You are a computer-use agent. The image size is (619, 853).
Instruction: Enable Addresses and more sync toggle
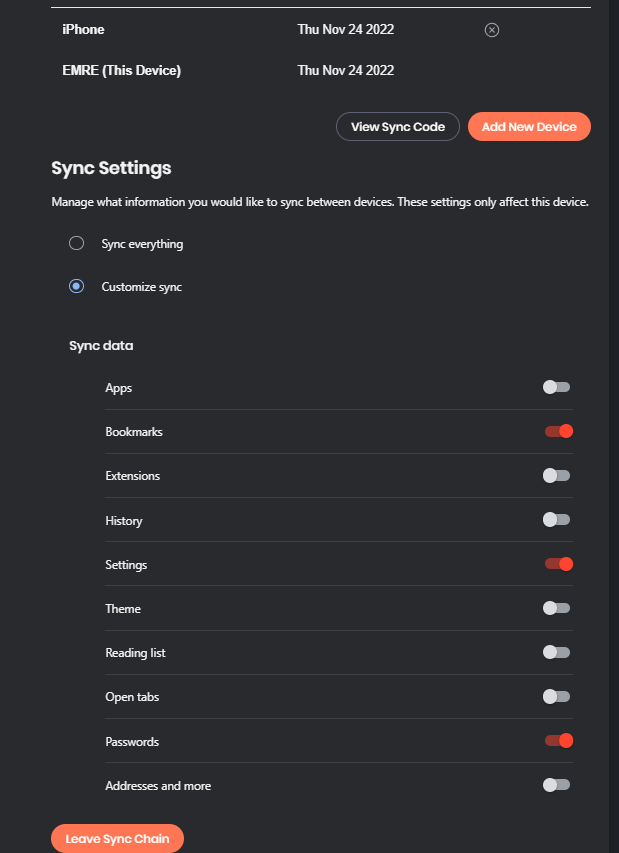(x=557, y=785)
